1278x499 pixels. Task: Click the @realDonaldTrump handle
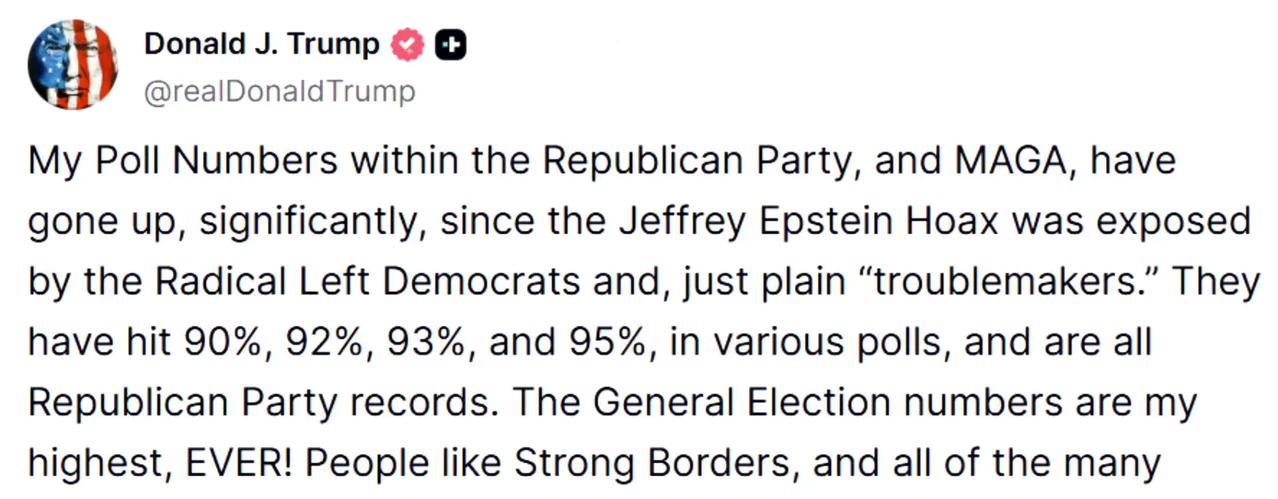pyautogui.click(x=279, y=92)
